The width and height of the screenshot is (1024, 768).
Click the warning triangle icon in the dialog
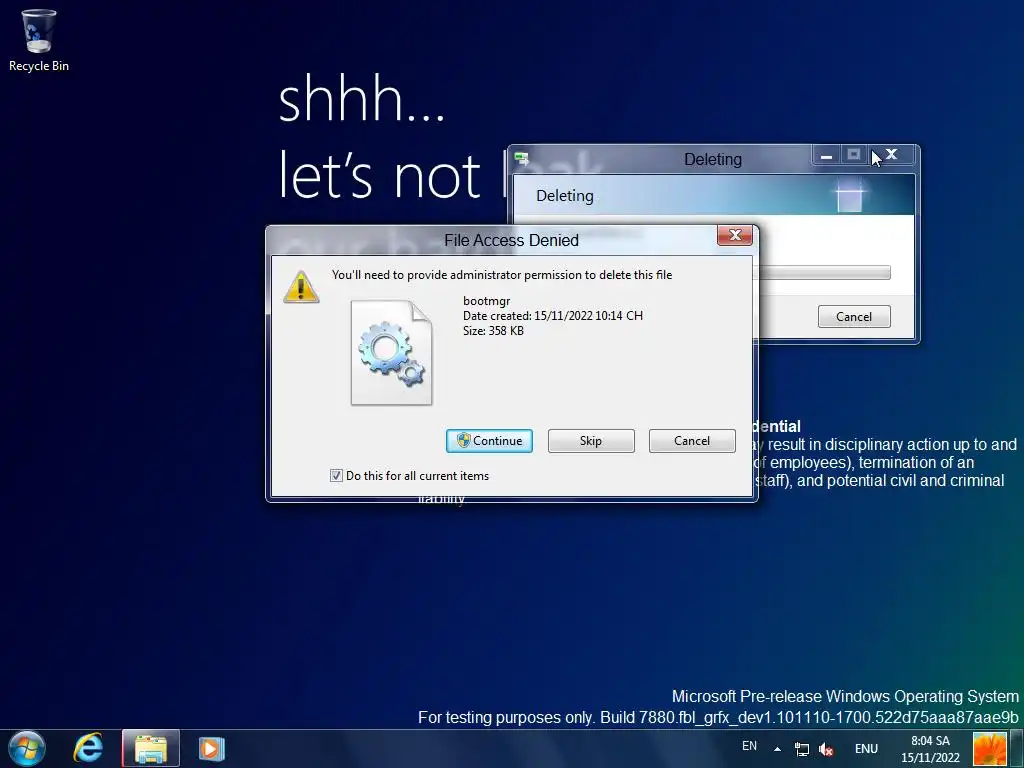301,287
